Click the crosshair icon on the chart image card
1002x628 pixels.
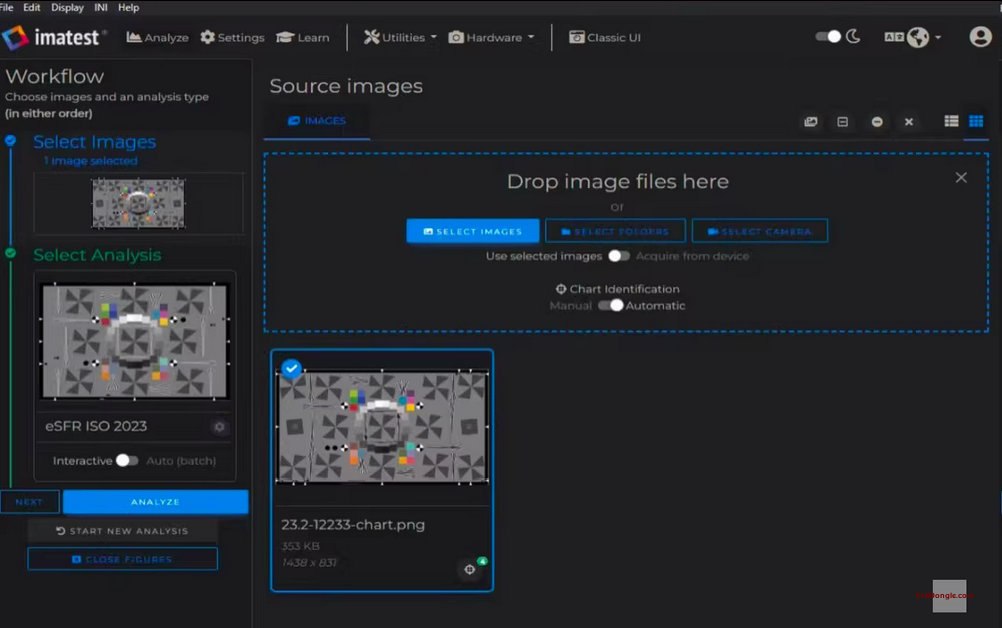point(469,569)
